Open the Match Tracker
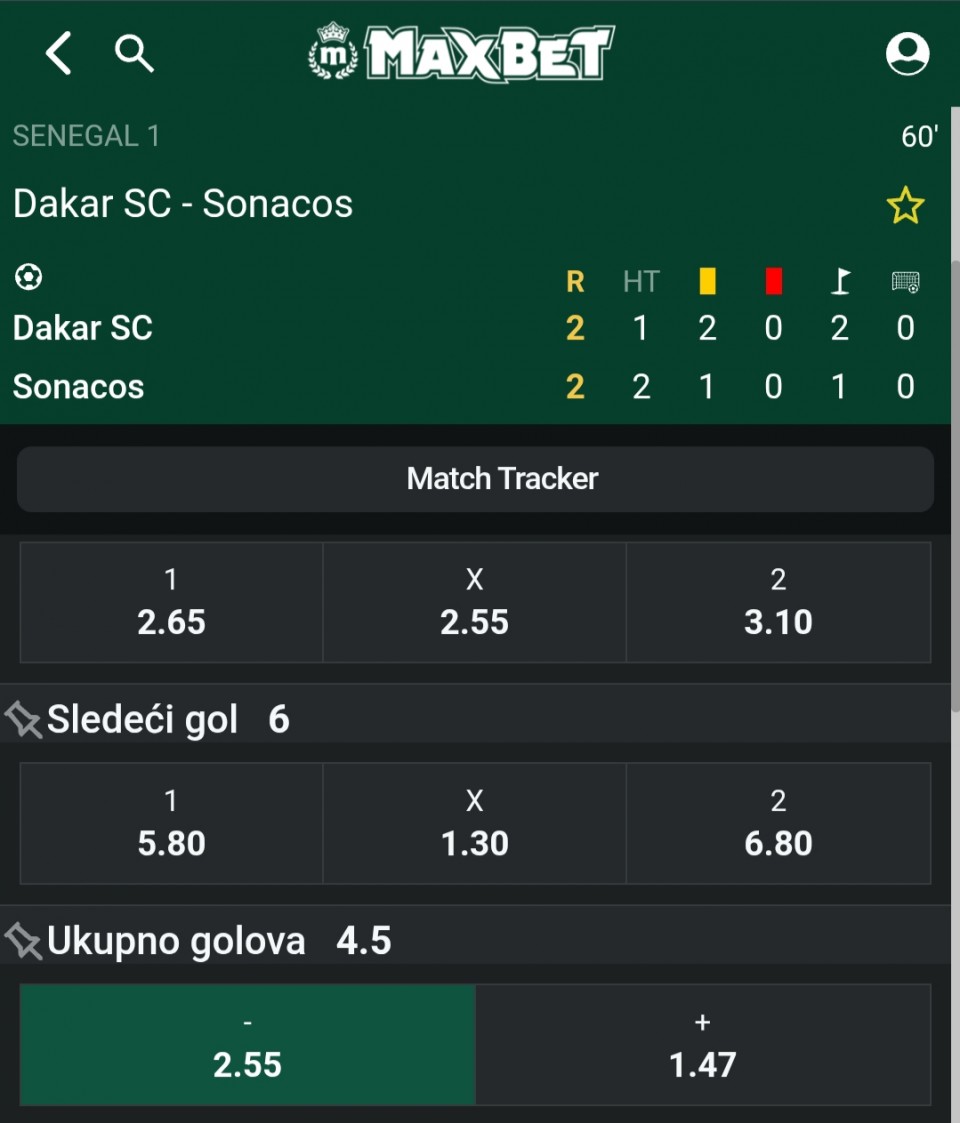960x1123 pixels. click(x=476, y=479)
